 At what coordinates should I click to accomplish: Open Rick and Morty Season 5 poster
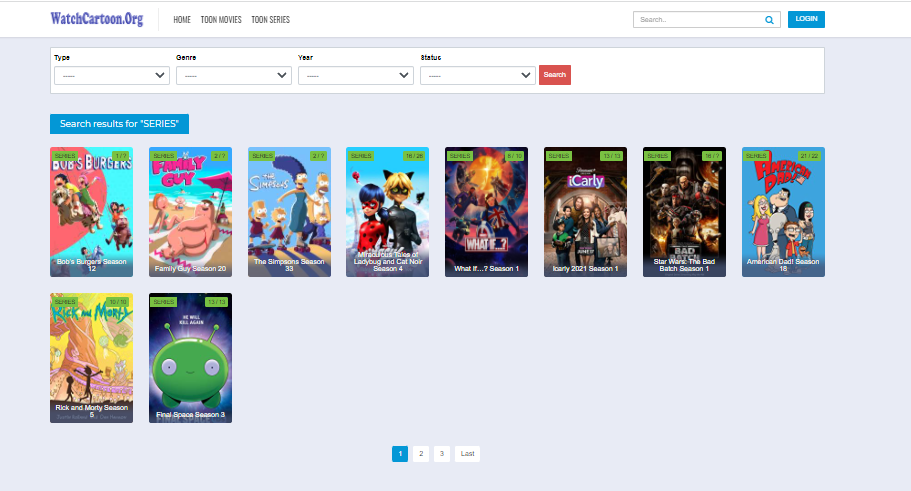pos(91,358)
